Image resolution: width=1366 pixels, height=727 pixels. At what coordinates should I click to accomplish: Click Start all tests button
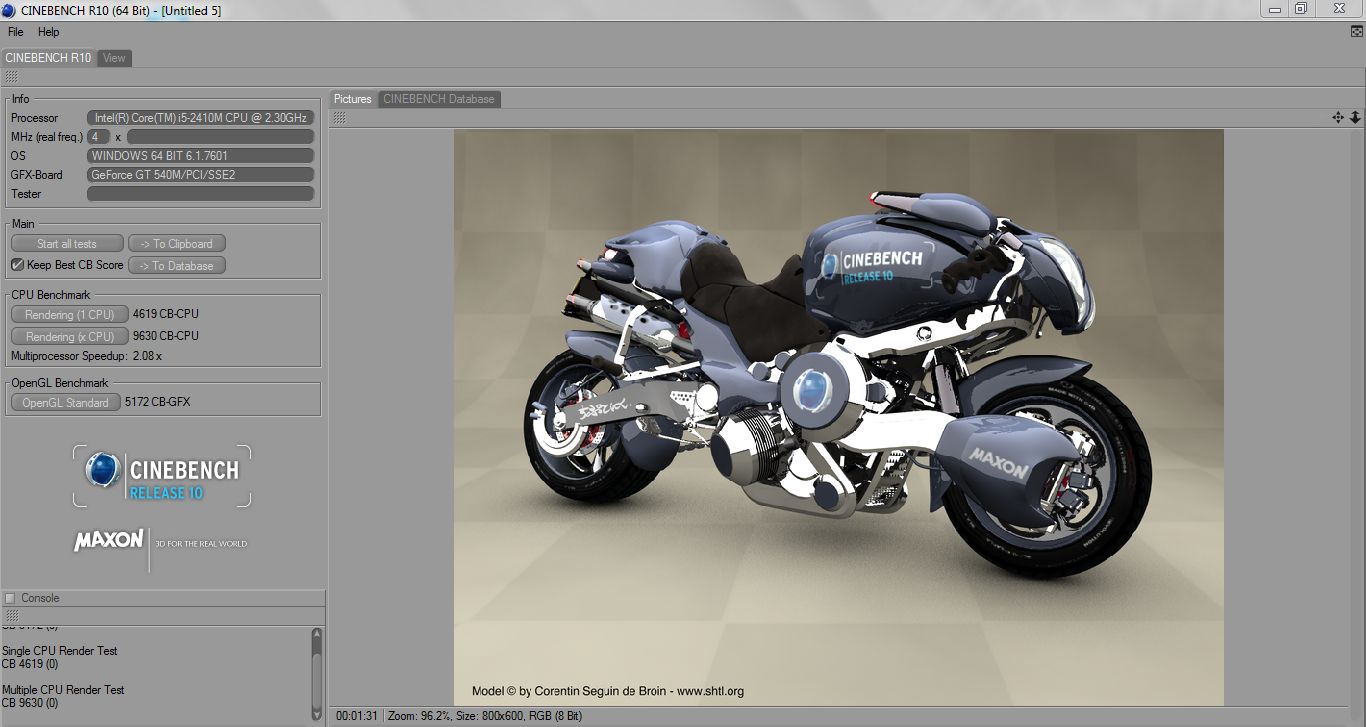(67, 243)
